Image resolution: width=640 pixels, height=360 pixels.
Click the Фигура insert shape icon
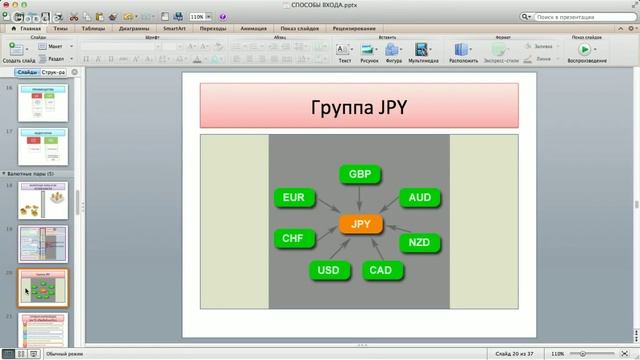coord(392,49)
